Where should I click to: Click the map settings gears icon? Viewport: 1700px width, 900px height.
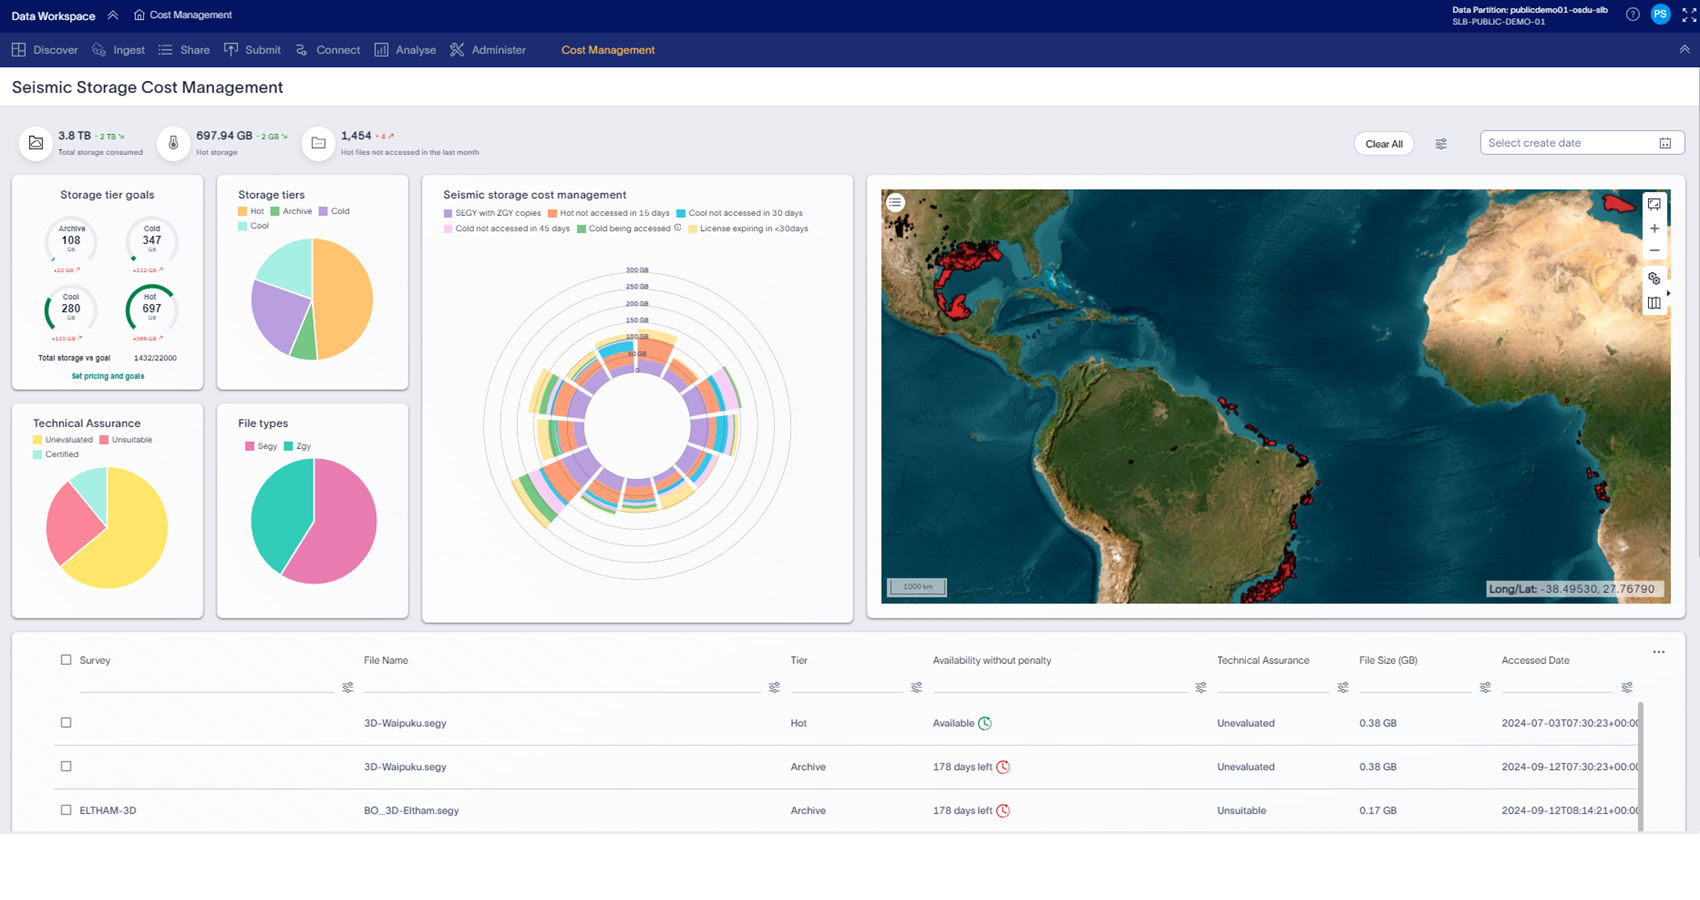[x=1654, y=278]
